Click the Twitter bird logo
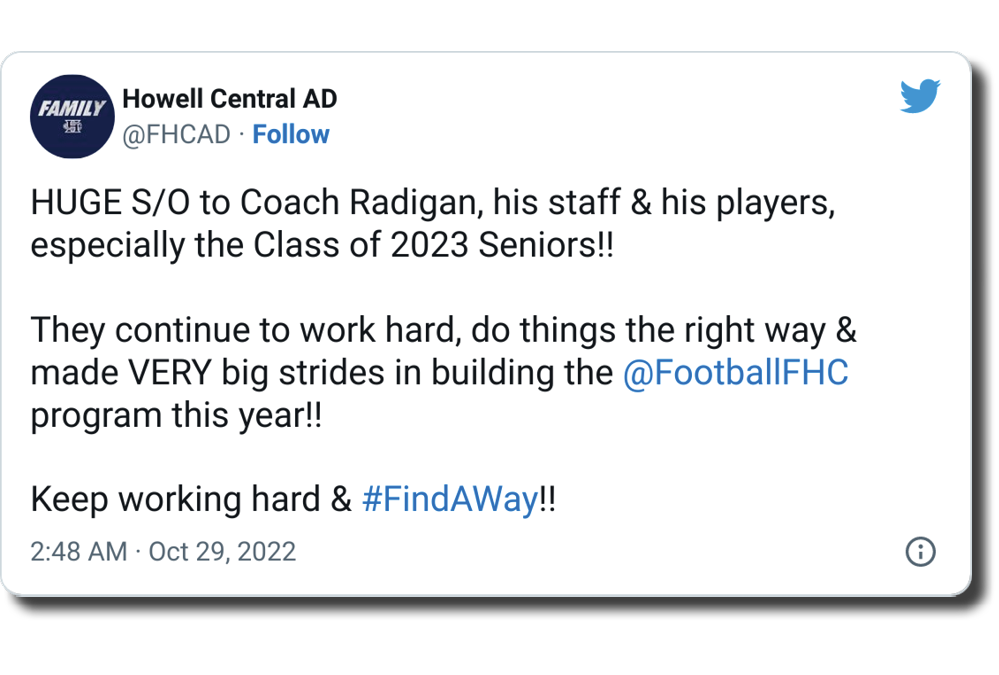 920,97
